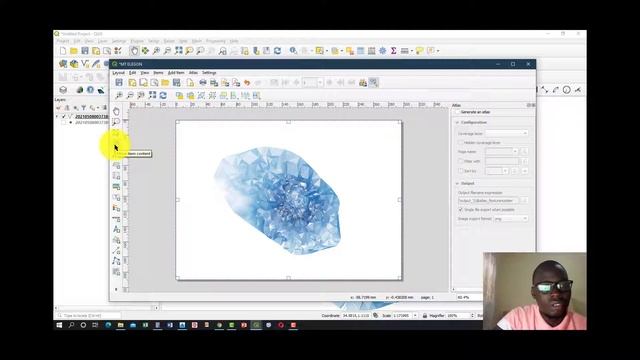Toggle the Sort by checkbox
The height and width of the screenshot is (360, 640).
click(460, 171)
